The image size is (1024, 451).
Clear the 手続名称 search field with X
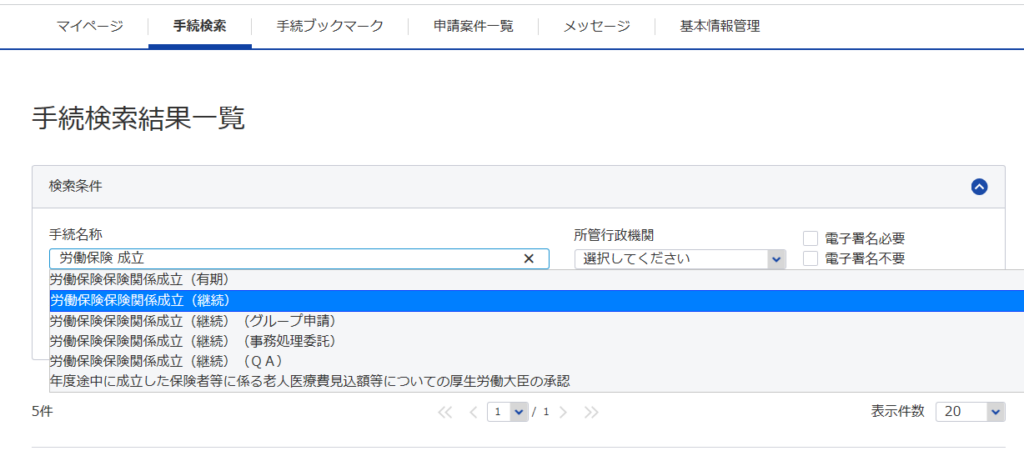point(529,259)
